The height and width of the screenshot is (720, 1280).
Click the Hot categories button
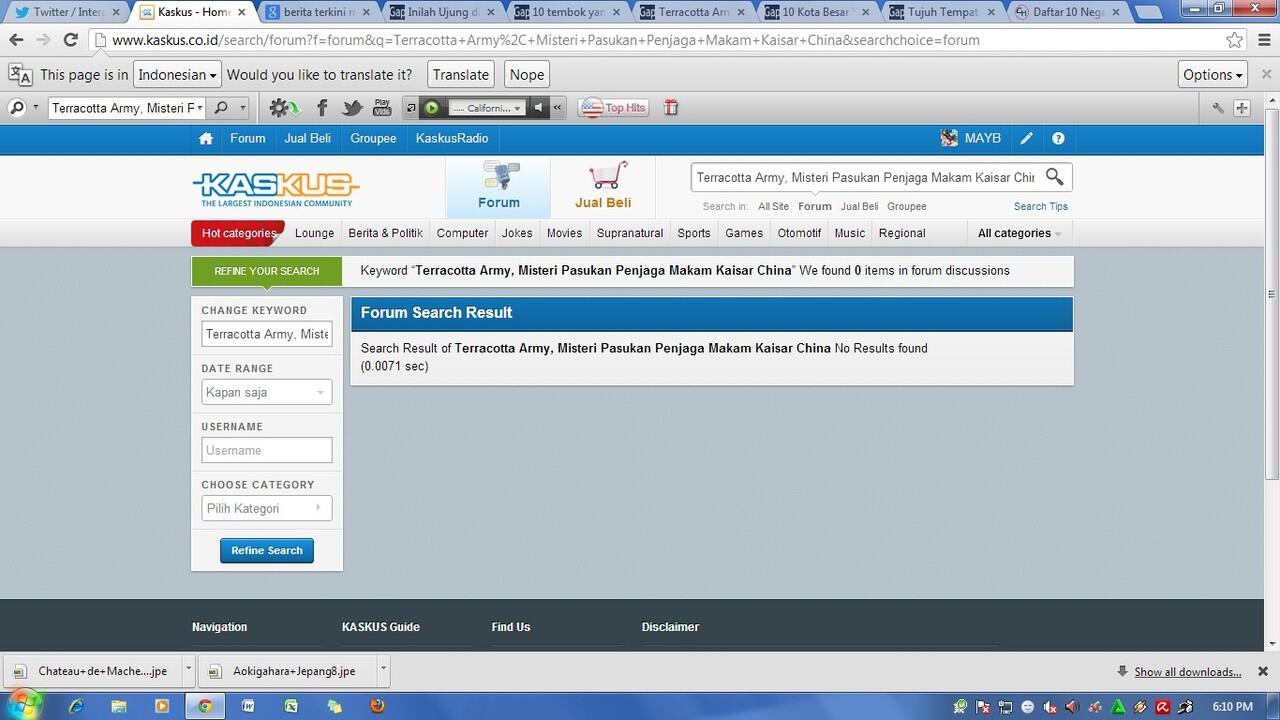click(x=238, y=233)
